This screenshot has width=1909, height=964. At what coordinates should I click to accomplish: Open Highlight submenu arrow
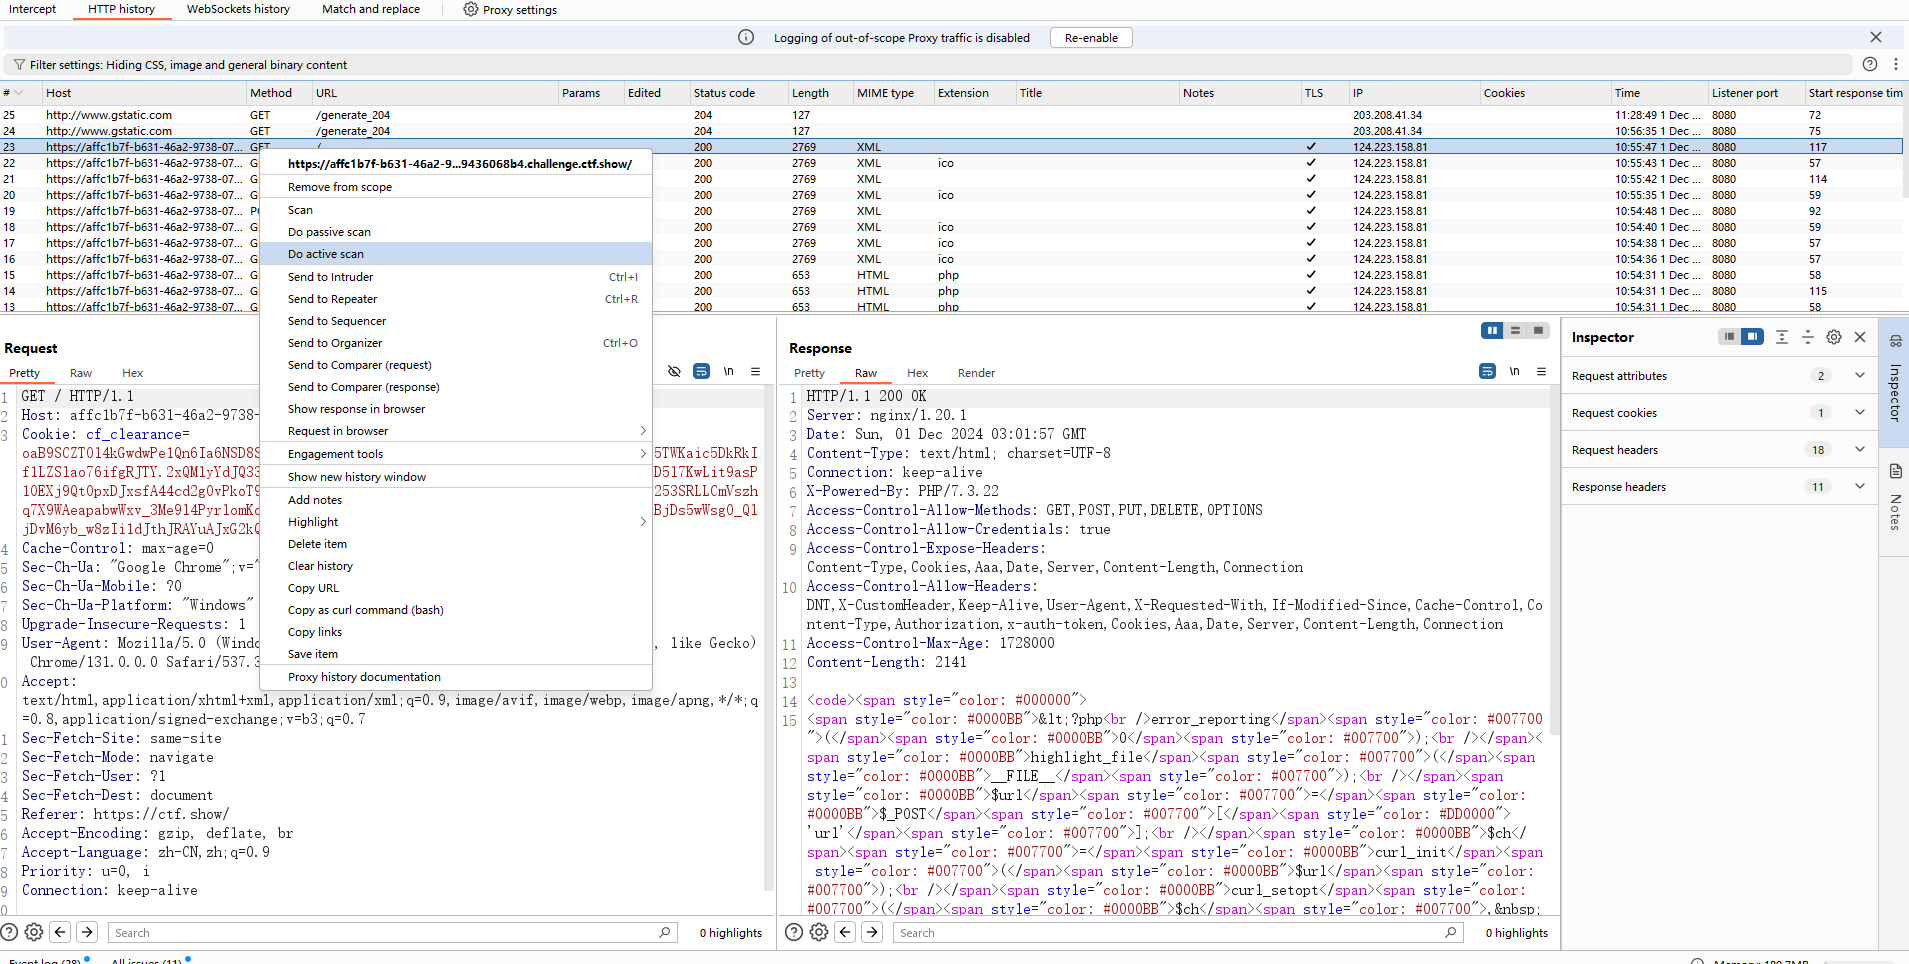(643, 522)
